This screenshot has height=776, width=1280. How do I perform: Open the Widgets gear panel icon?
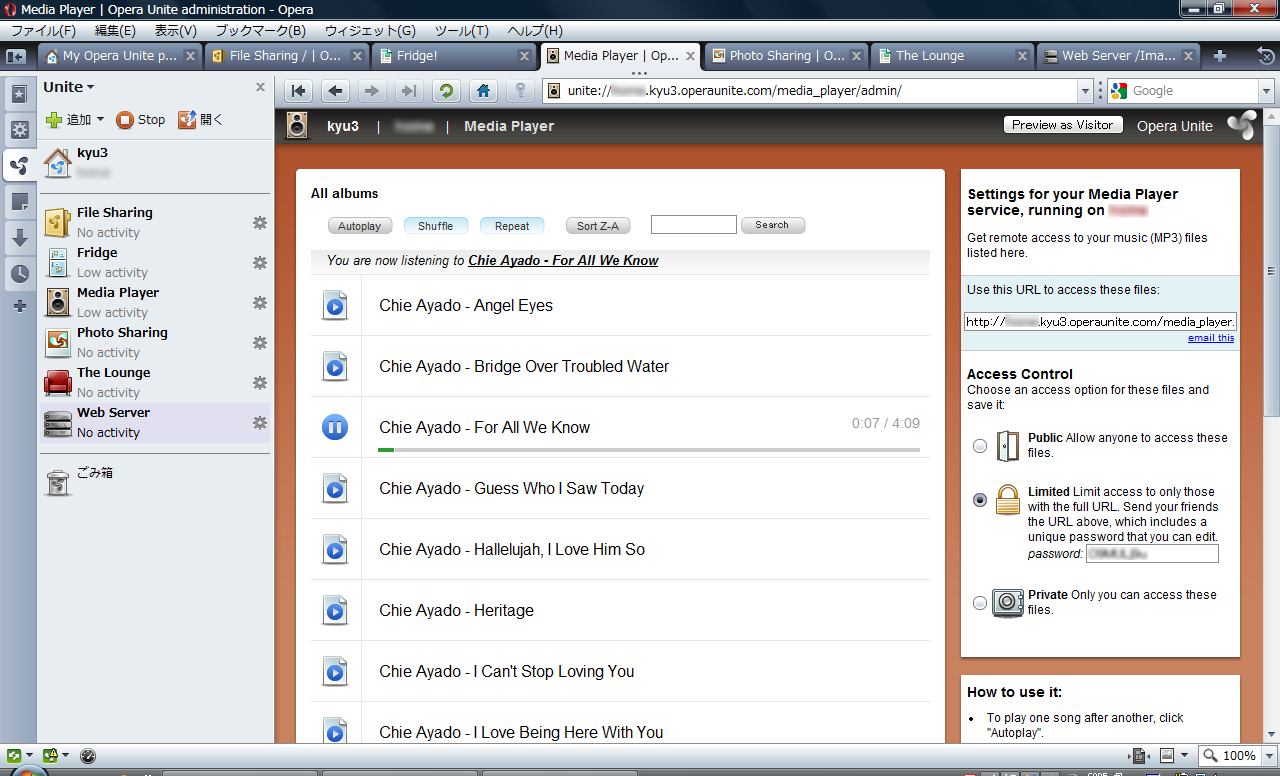coord(19,129)
